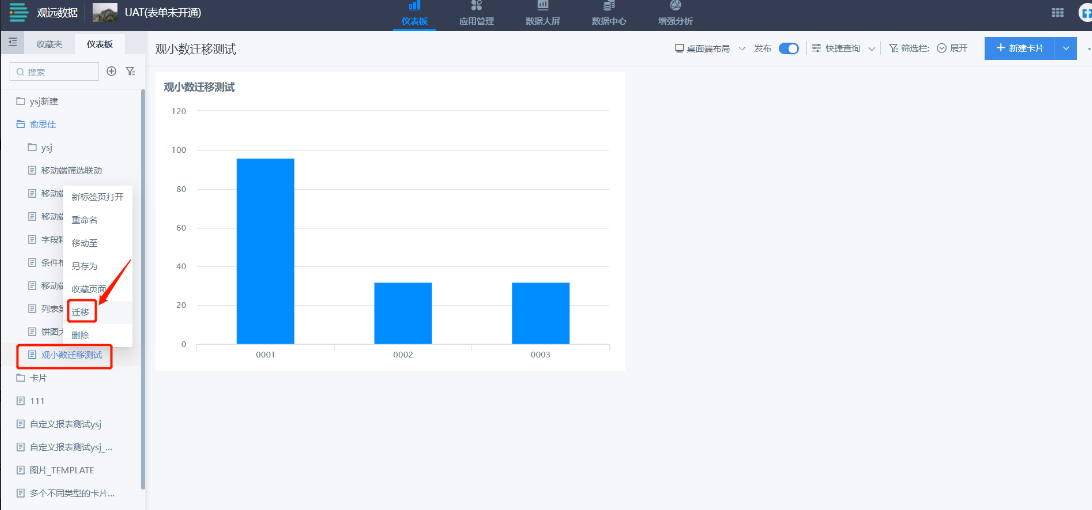
Task: Open 增强分析 in top navigation
Action: 675,13
